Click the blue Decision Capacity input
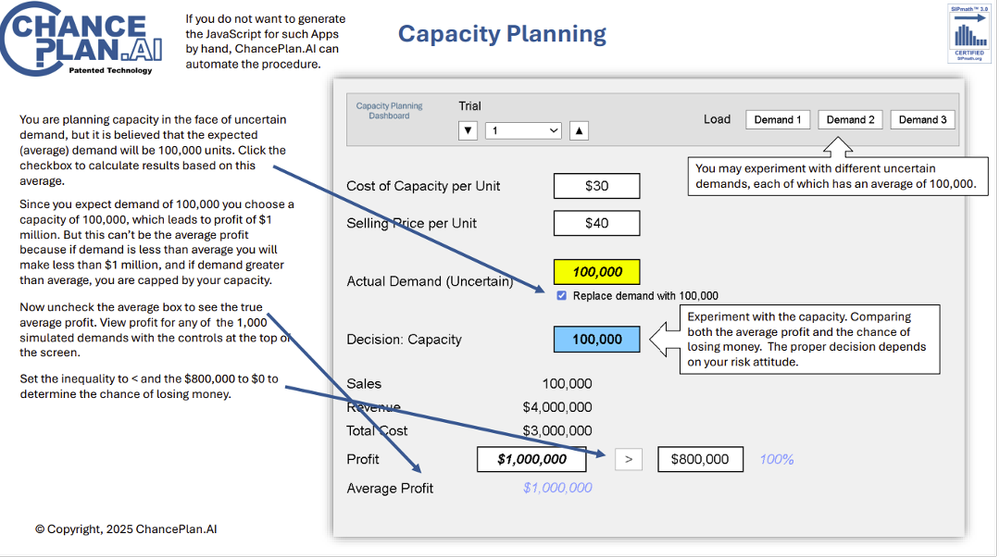Image resolution: width=1000 pixels, height=557 pixels. point(597,339)
